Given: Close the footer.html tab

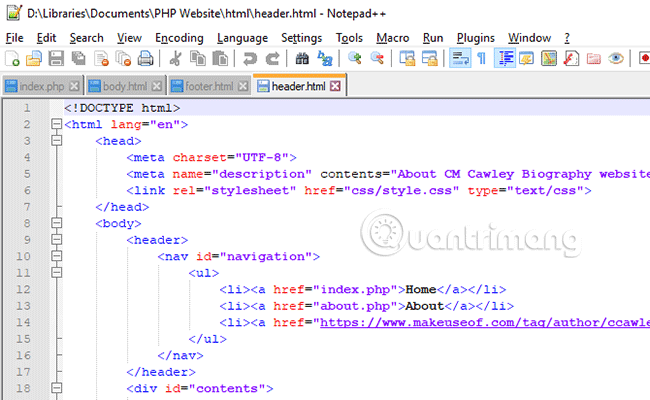Looking at the screenshot, I should (243, 86).
